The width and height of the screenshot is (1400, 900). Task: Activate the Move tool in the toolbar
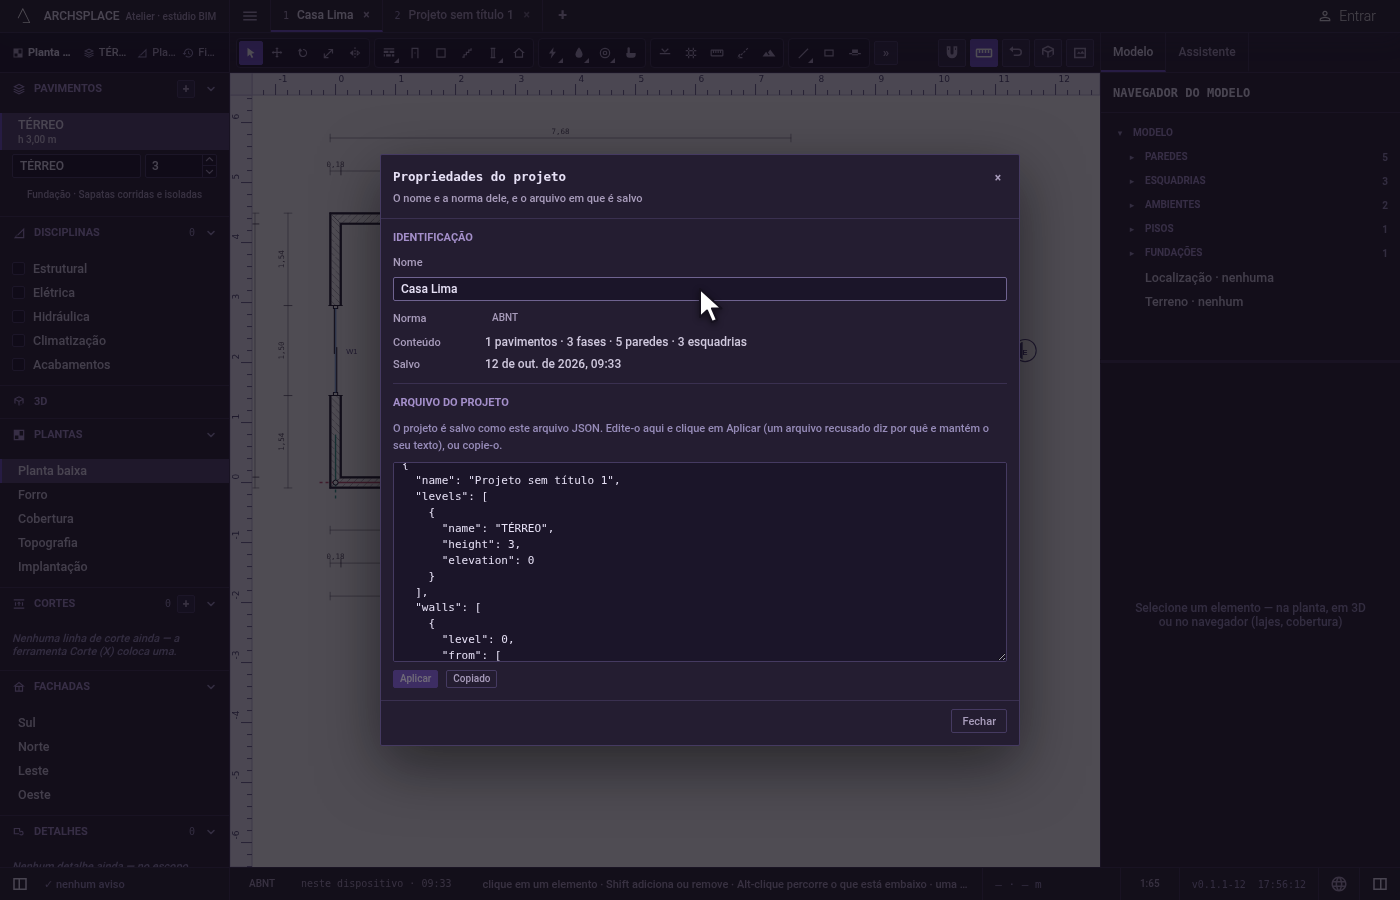click(277, 53)
